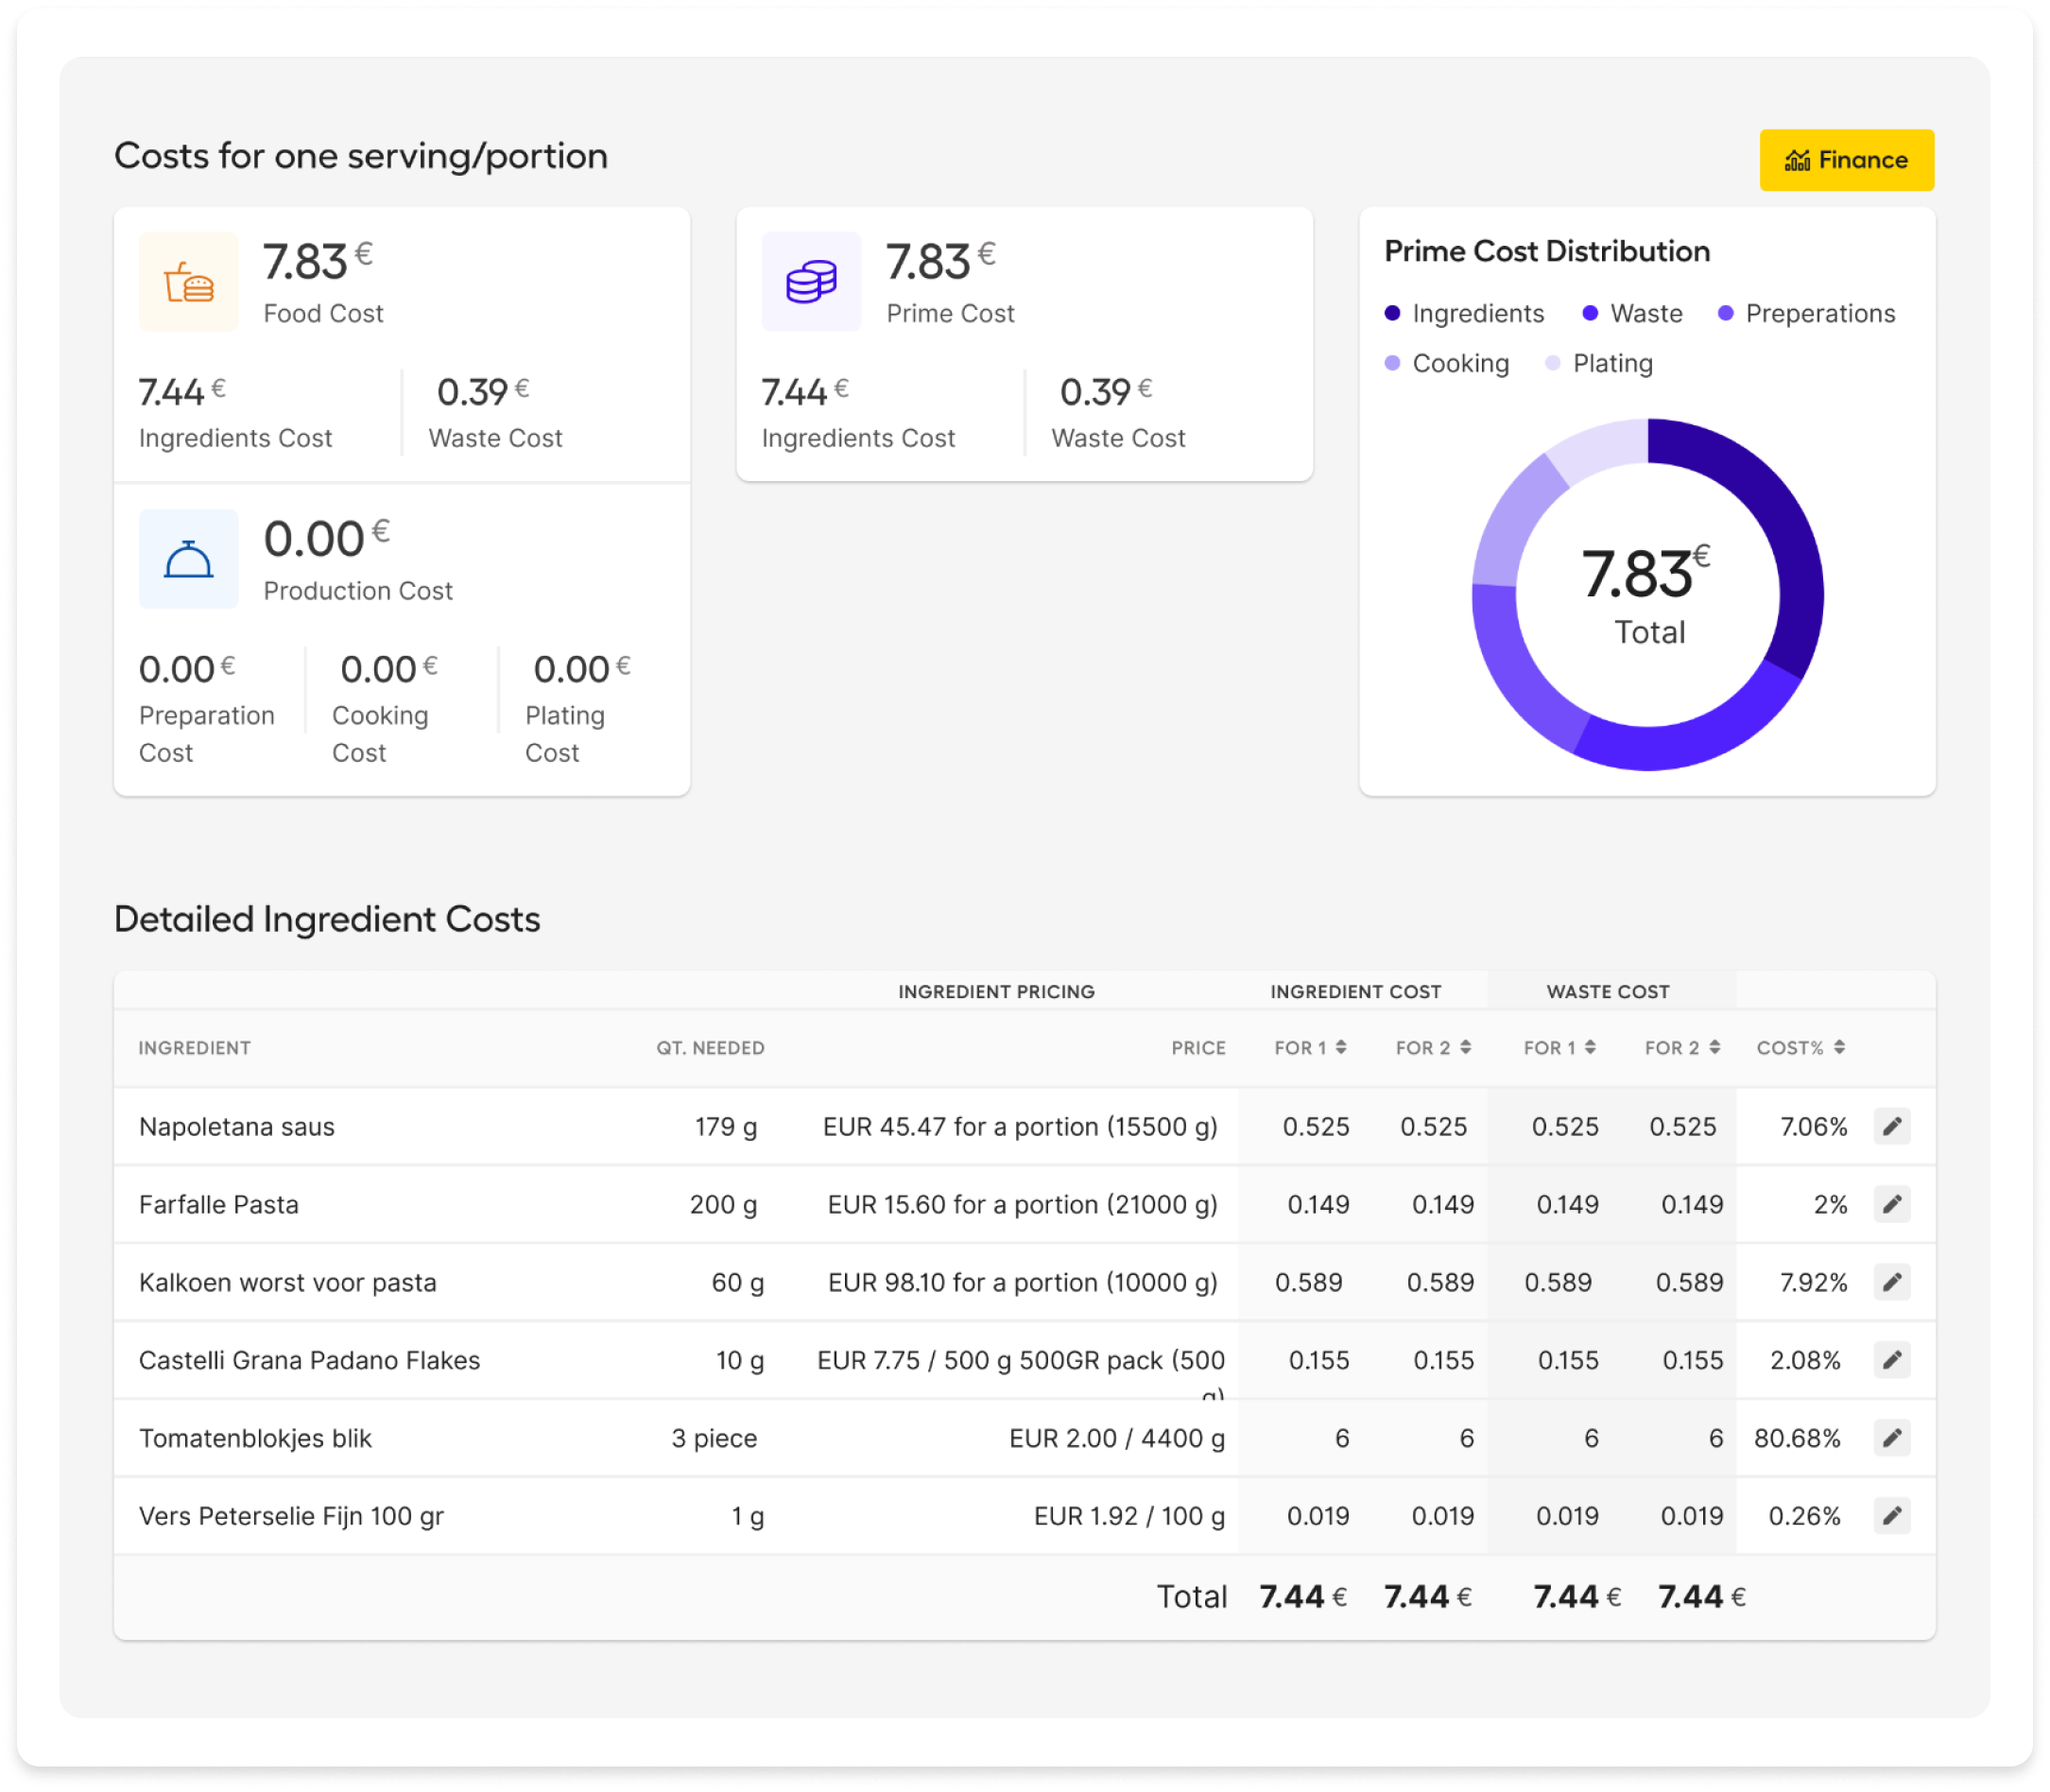This screenshot has height=1792, width=2050.
Task: Toggle Plating legend dot in chart
Action: pyautogui.click(x=1552, y=364)
